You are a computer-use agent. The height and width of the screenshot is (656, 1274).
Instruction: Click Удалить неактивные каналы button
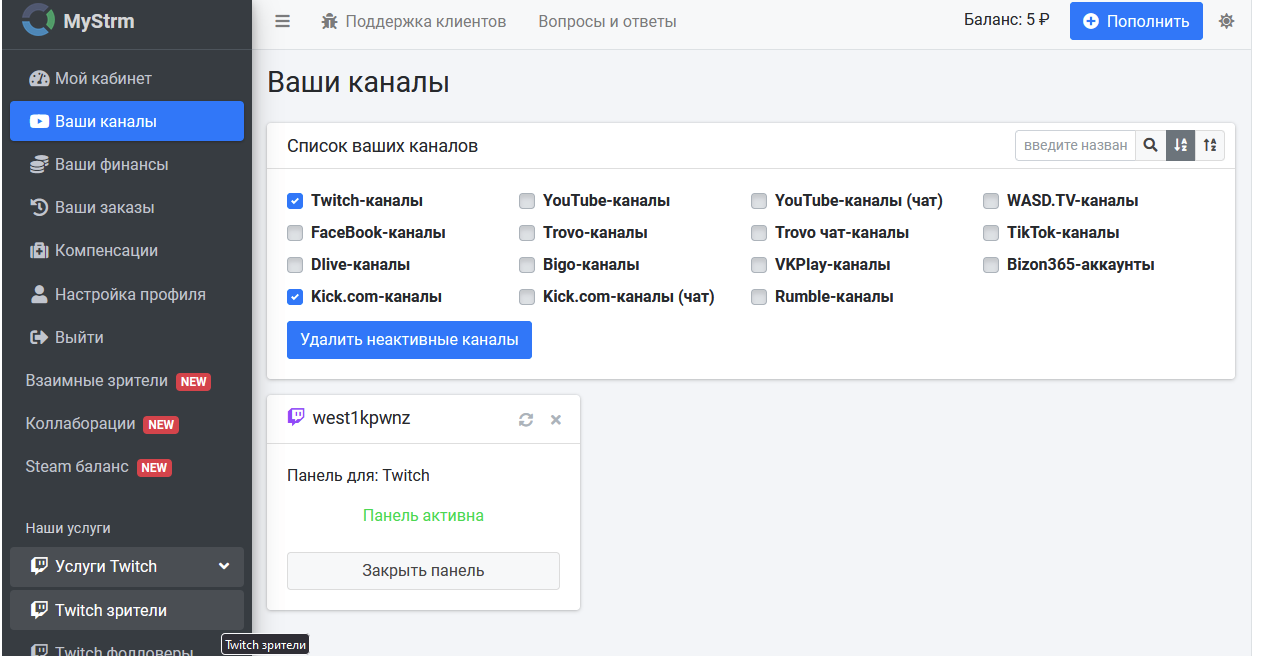click(x=409, y=340)
